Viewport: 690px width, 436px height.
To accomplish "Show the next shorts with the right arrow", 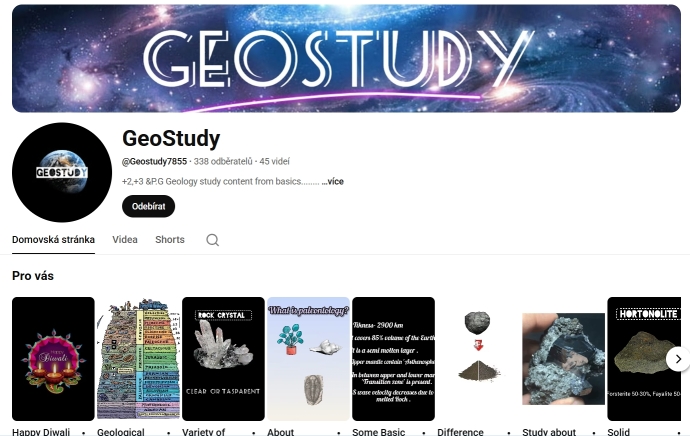I will pyautogui.click(x=678, y=359).
